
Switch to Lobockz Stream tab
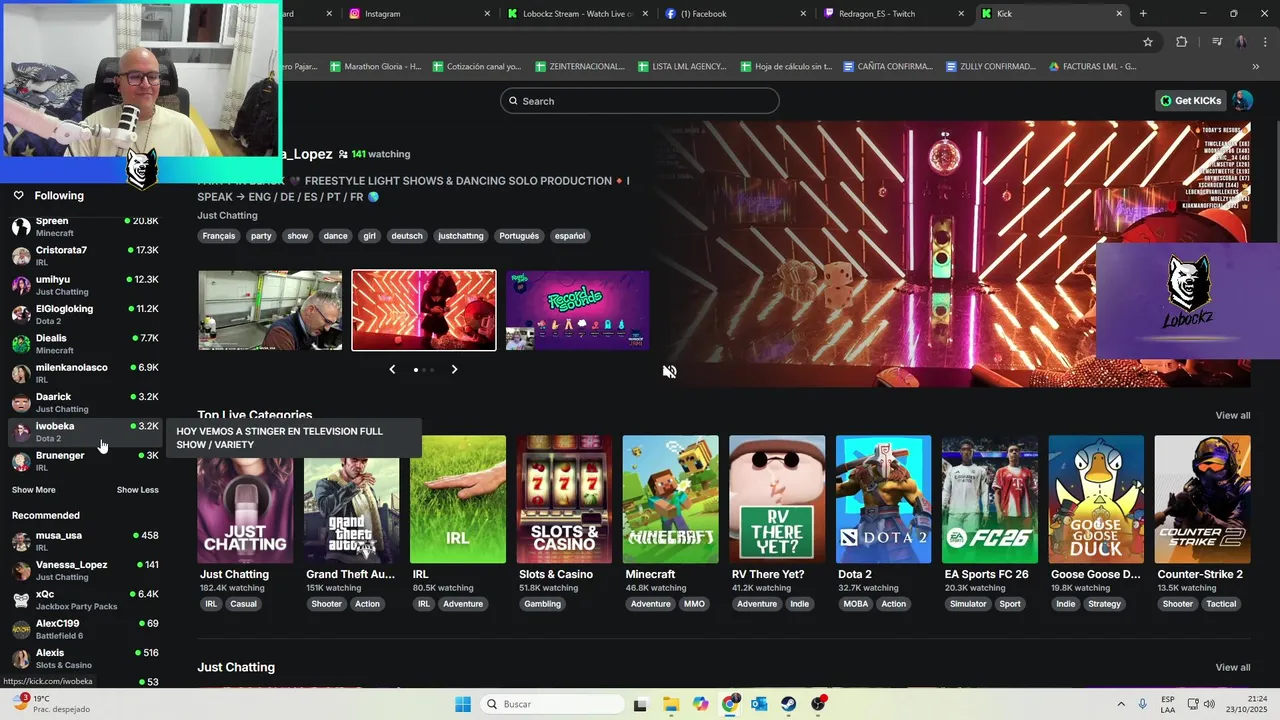[x=578, y=14]
